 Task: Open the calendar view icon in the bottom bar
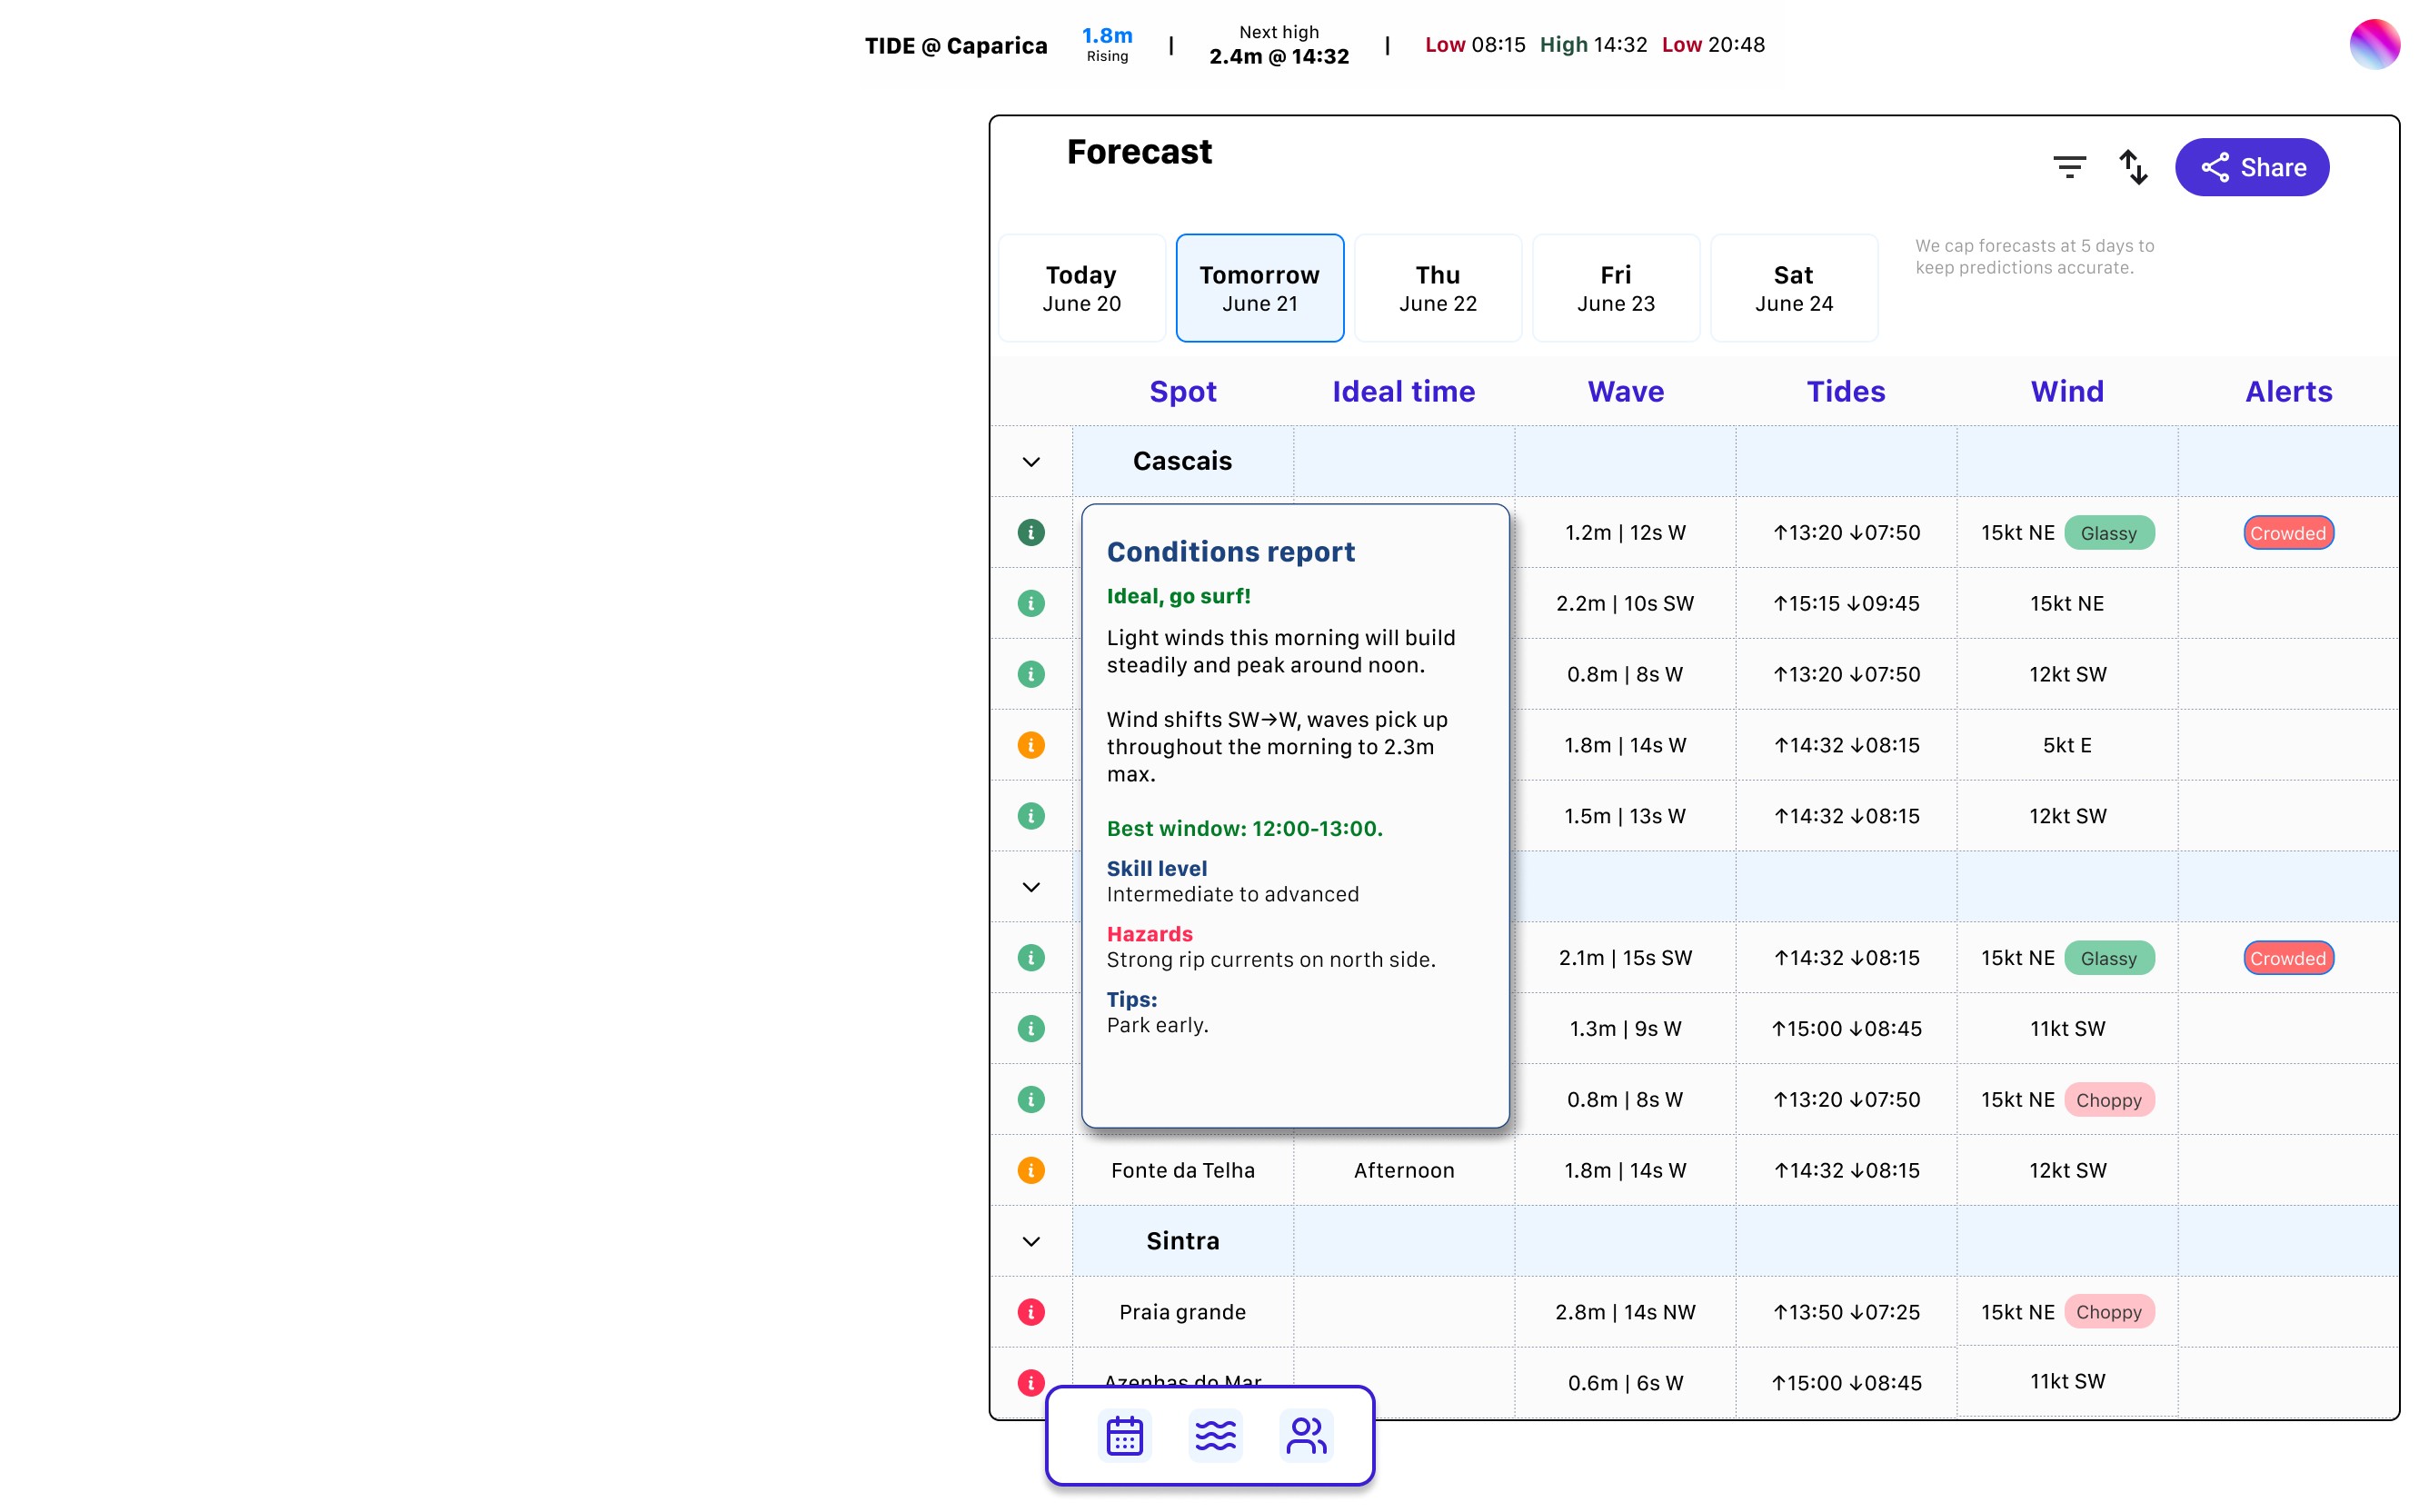click(x=1124, y=1436)
